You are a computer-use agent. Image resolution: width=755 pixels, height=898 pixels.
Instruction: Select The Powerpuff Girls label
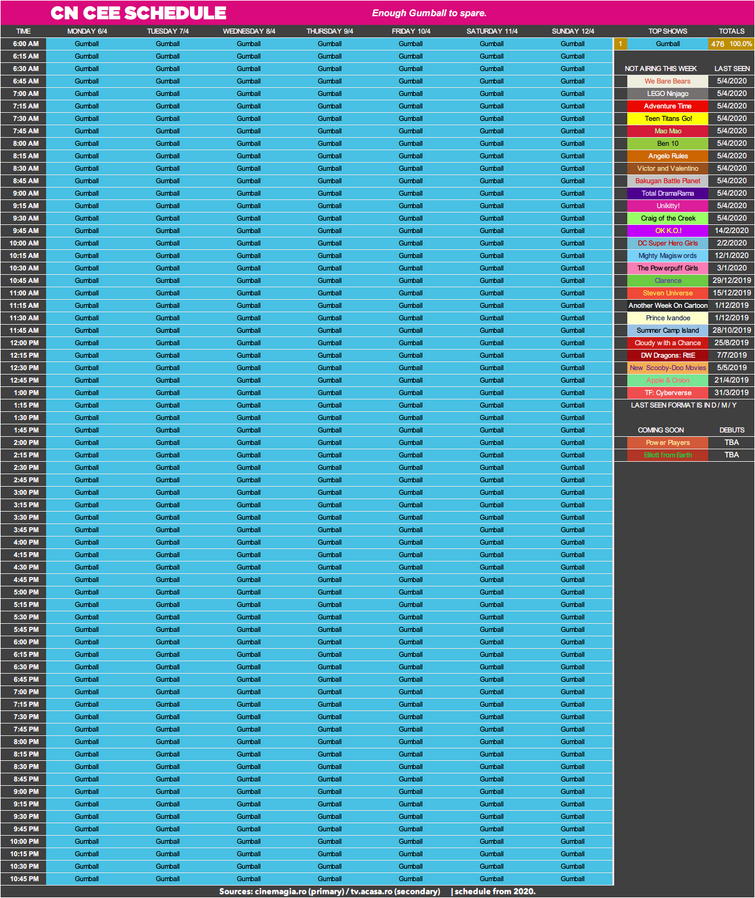(x=668, y=268)
